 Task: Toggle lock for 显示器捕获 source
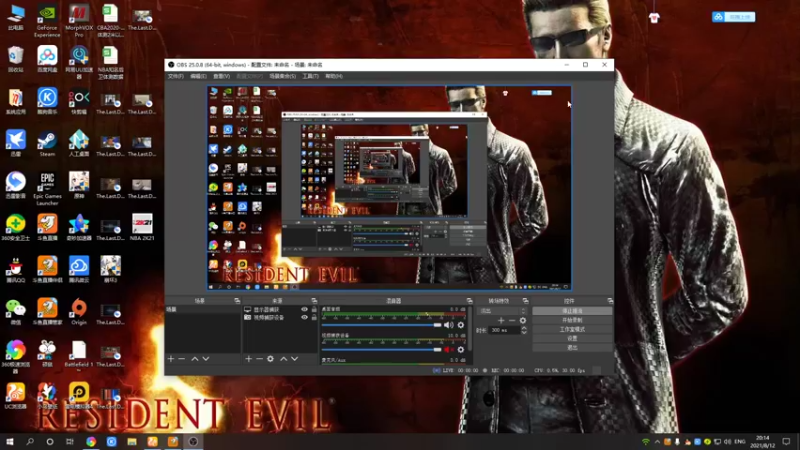point(314,309)
